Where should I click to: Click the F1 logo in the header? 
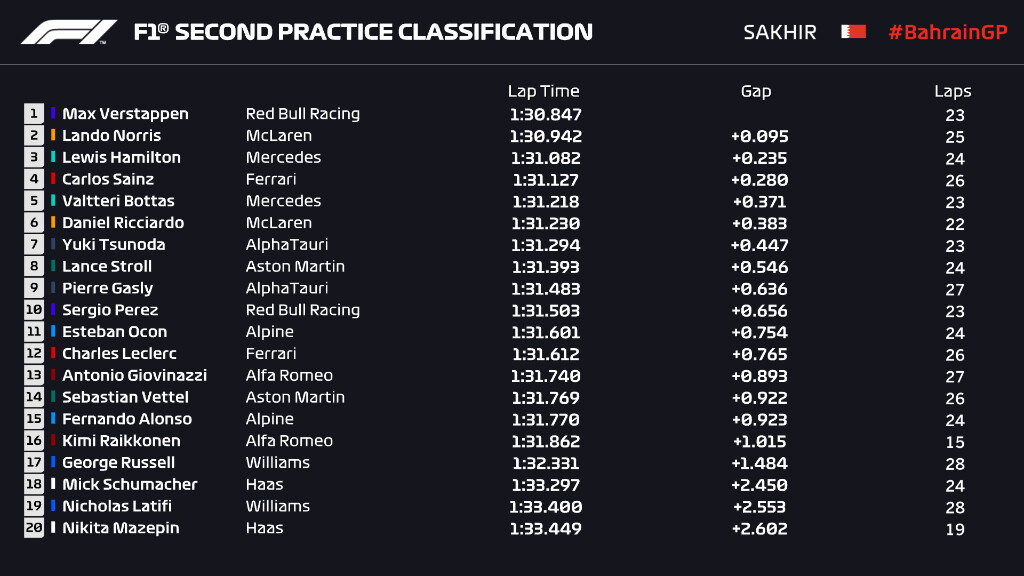(69, 32)
